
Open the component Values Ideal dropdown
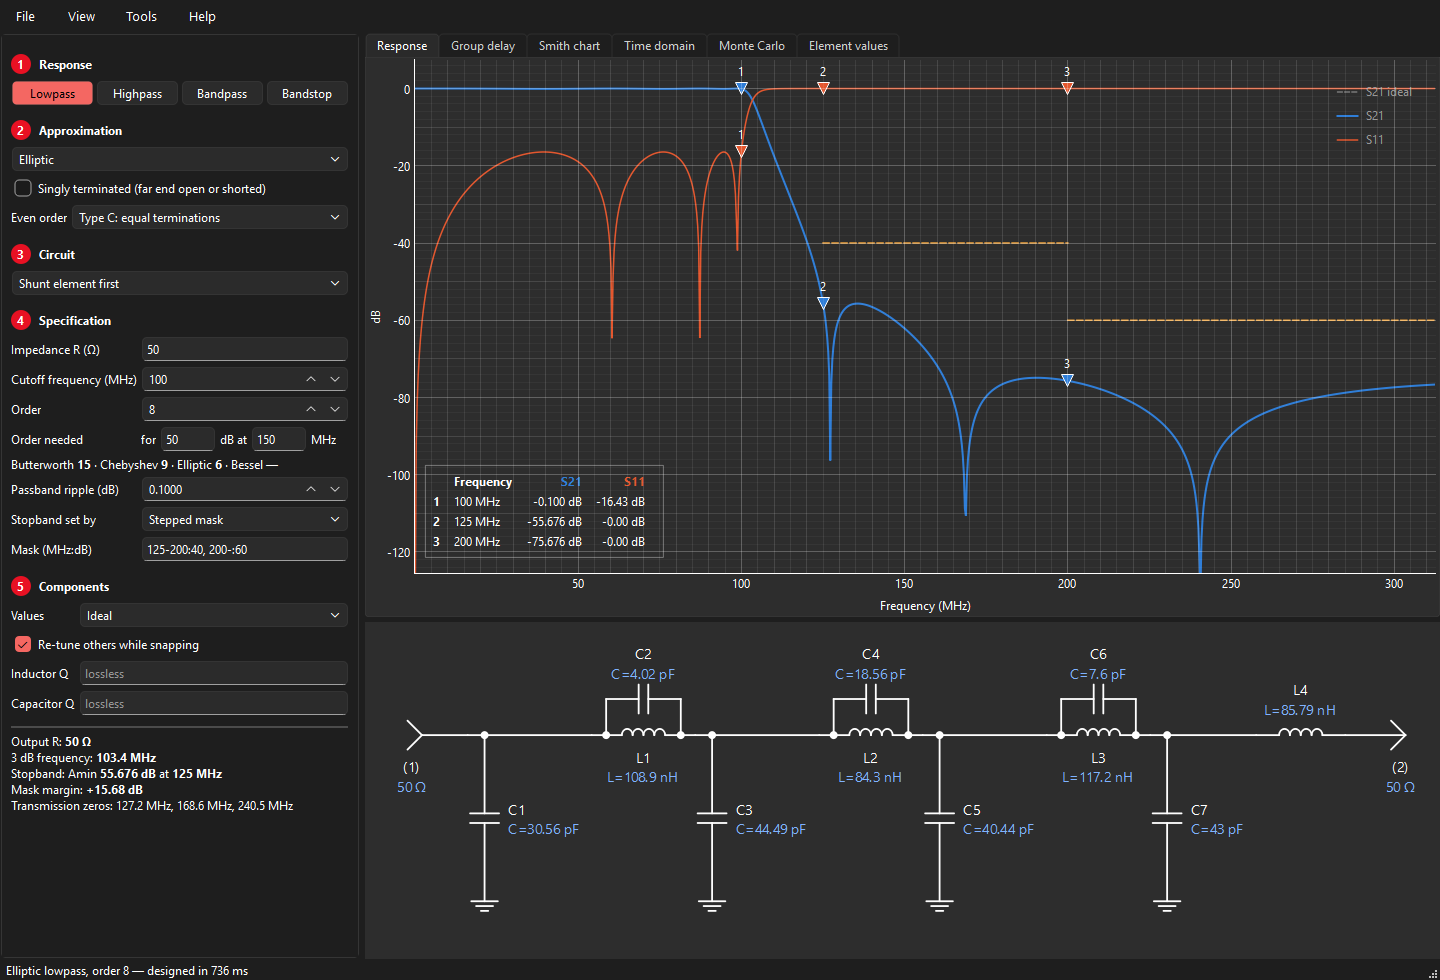[x=214, y=616]
